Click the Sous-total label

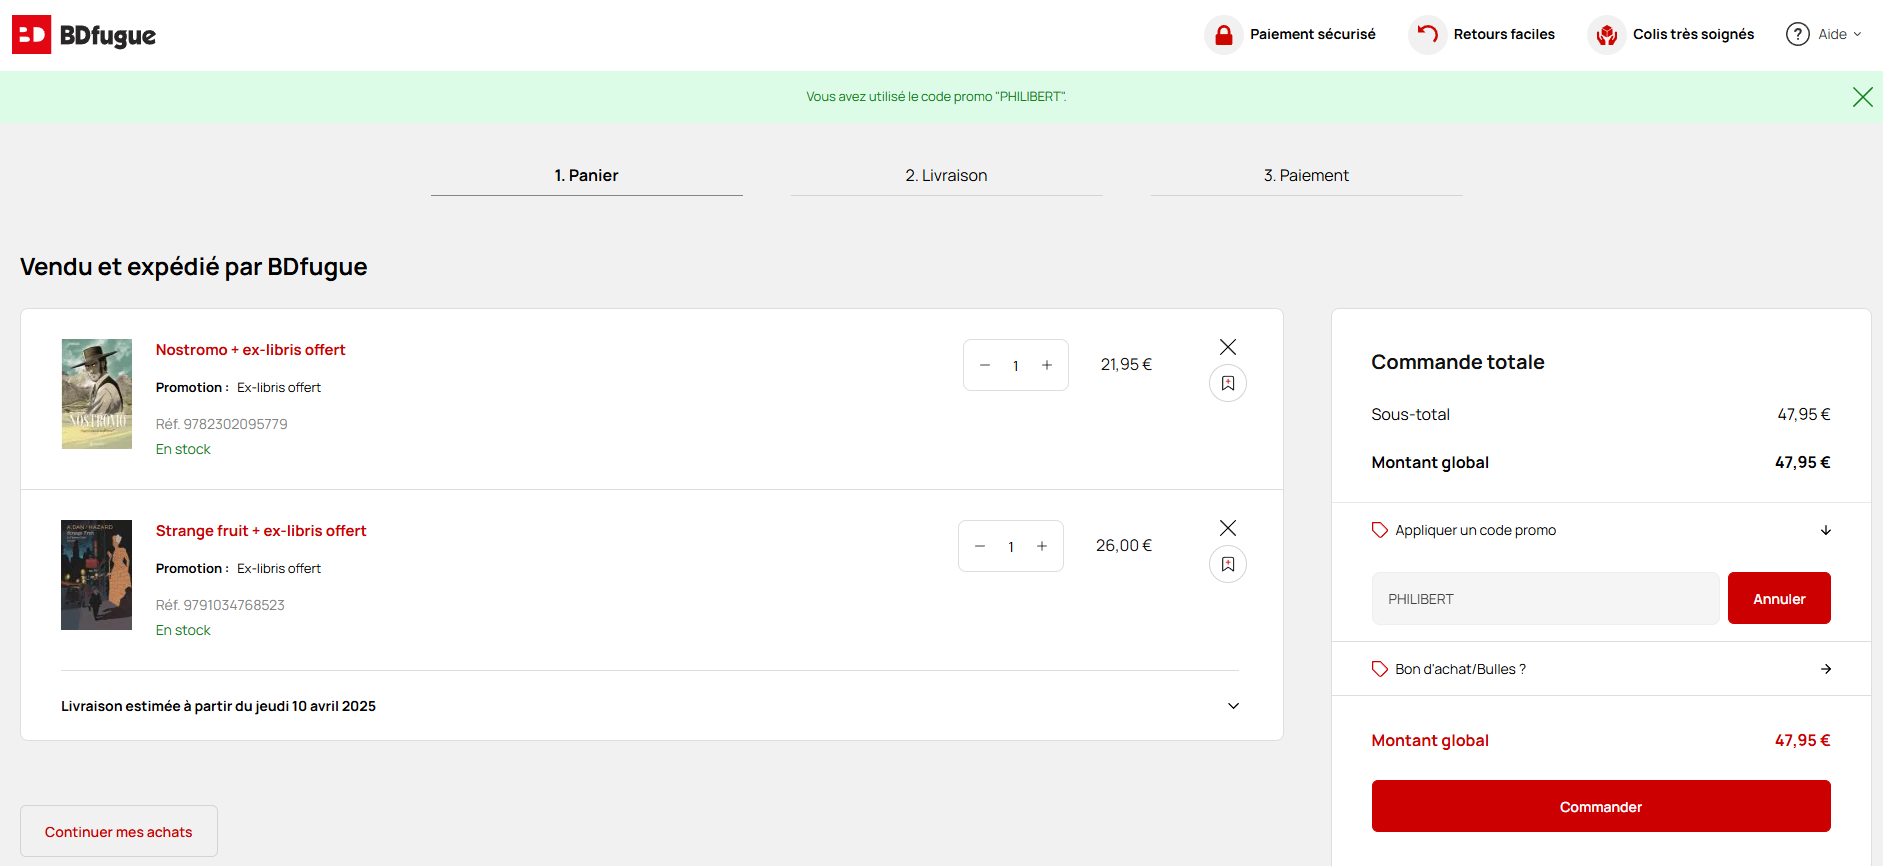point(1410,414)
